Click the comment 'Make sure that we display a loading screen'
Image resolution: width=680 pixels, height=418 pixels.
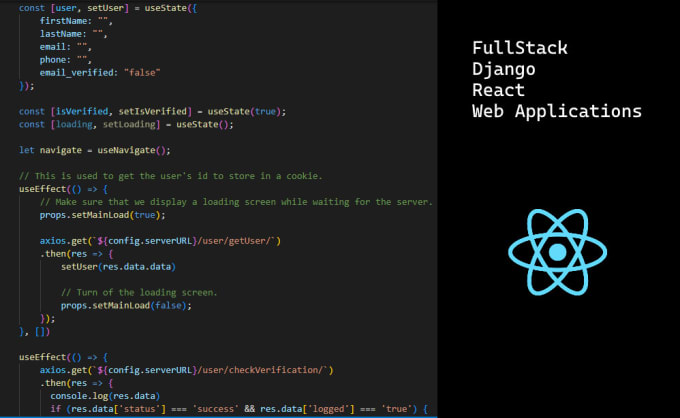(x=236, y=202)
